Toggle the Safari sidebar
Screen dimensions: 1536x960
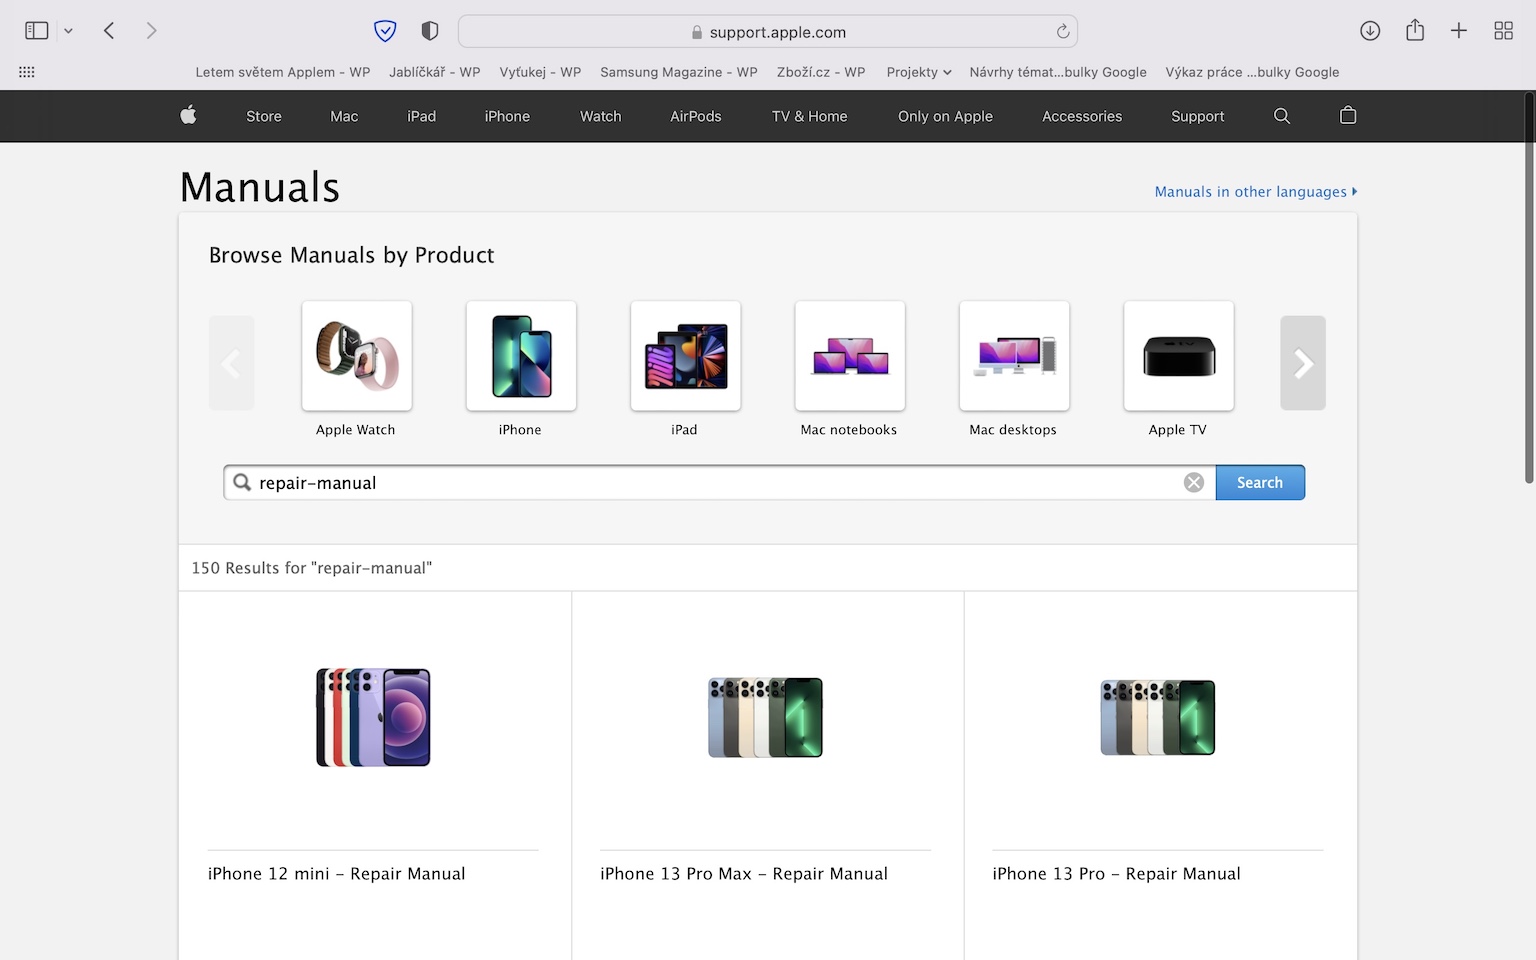pyautogui.click(x=37, y=31)
